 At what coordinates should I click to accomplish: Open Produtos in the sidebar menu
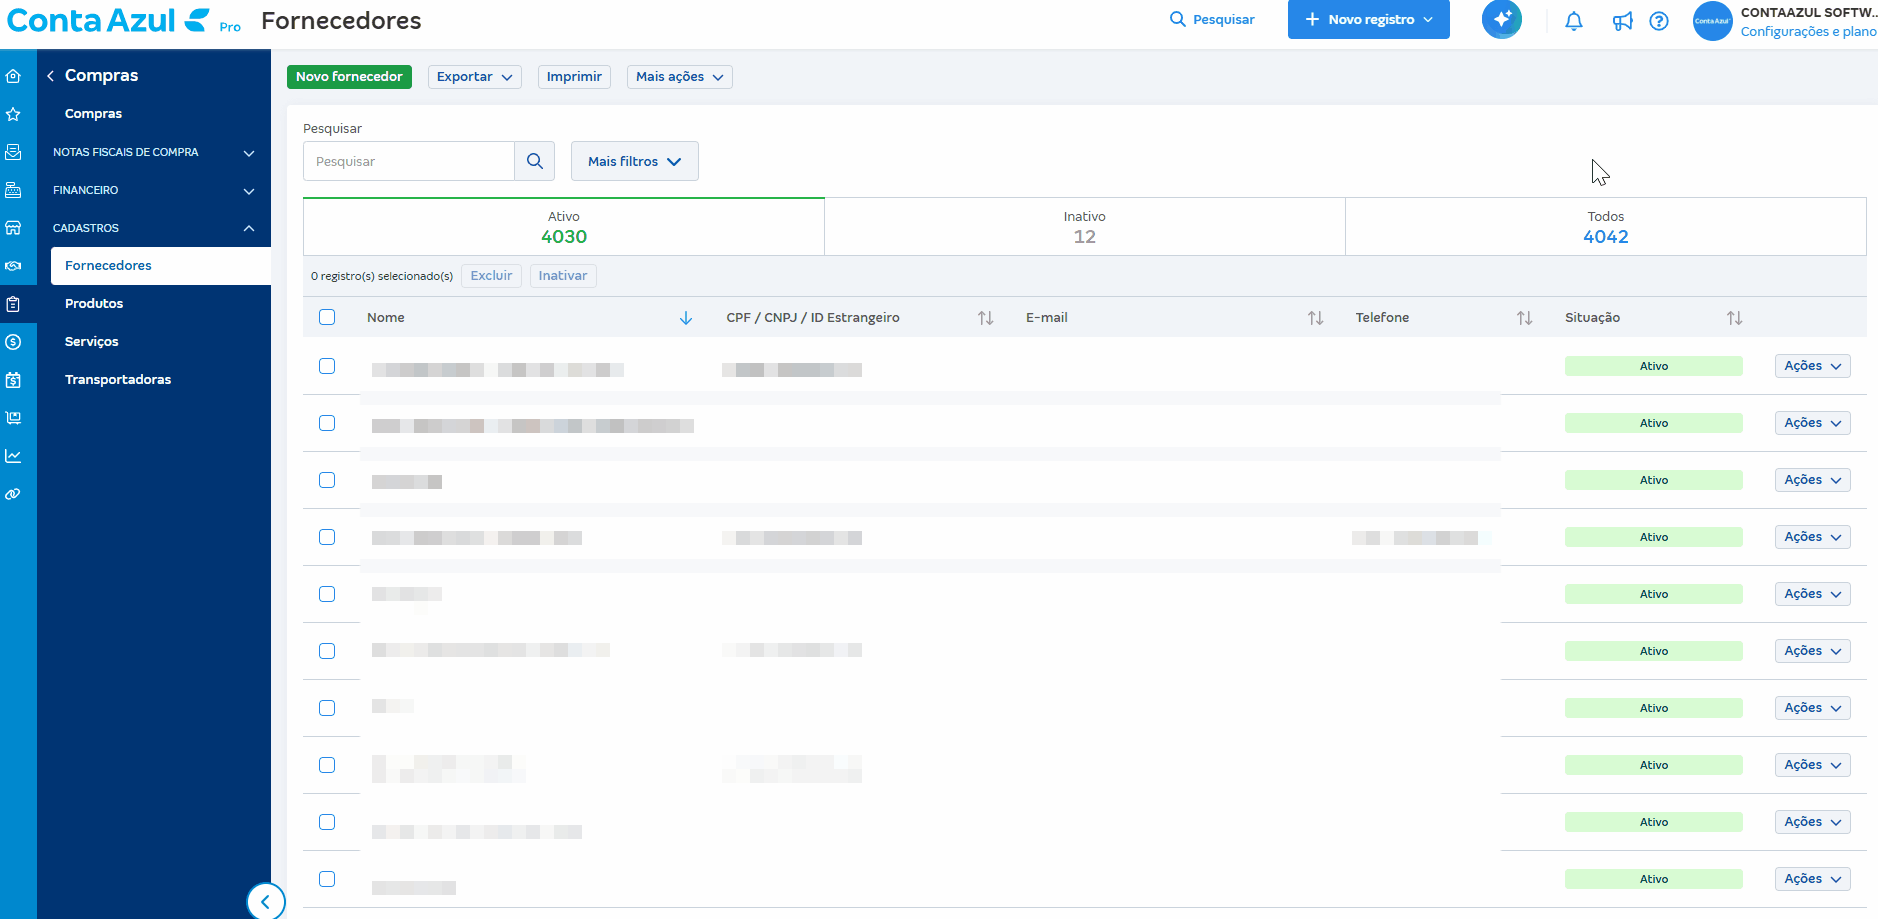coord(94,303)
